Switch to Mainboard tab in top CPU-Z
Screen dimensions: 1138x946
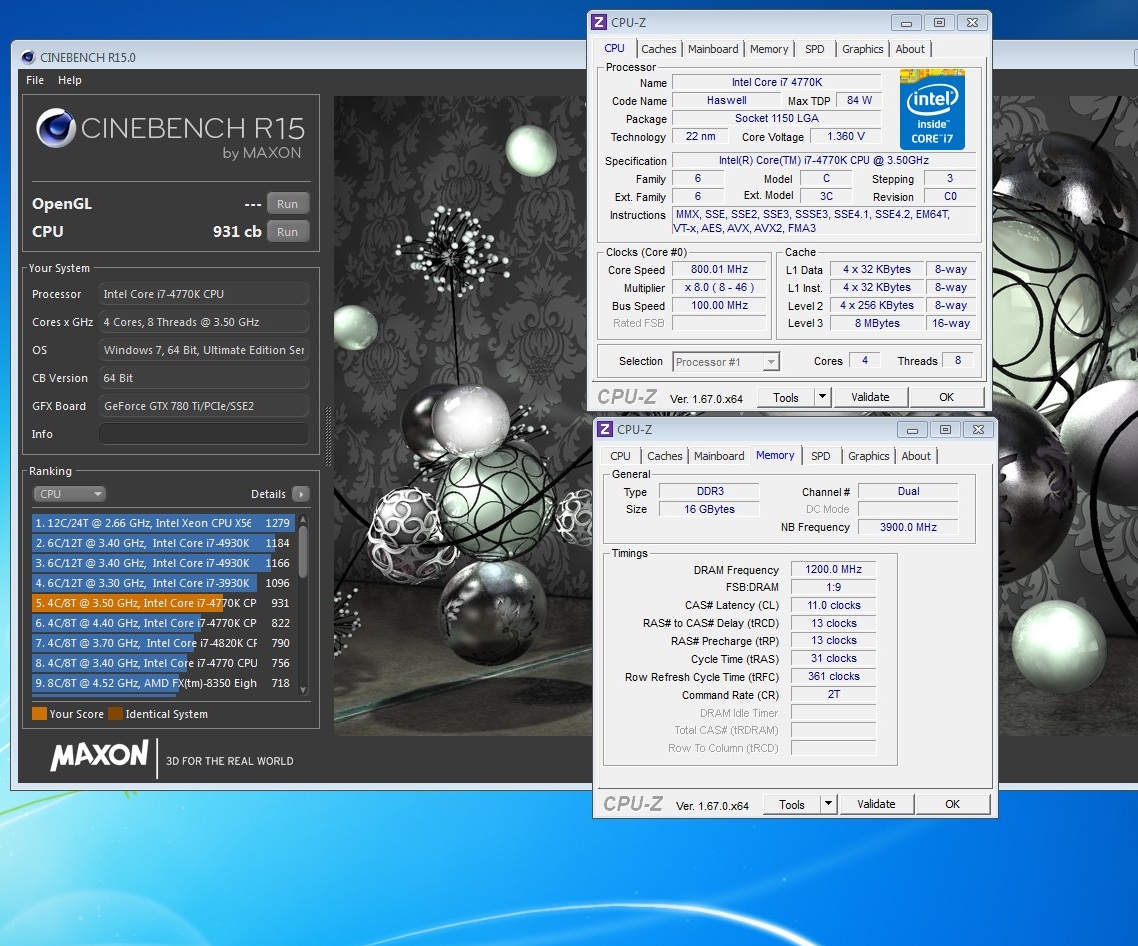713,49
